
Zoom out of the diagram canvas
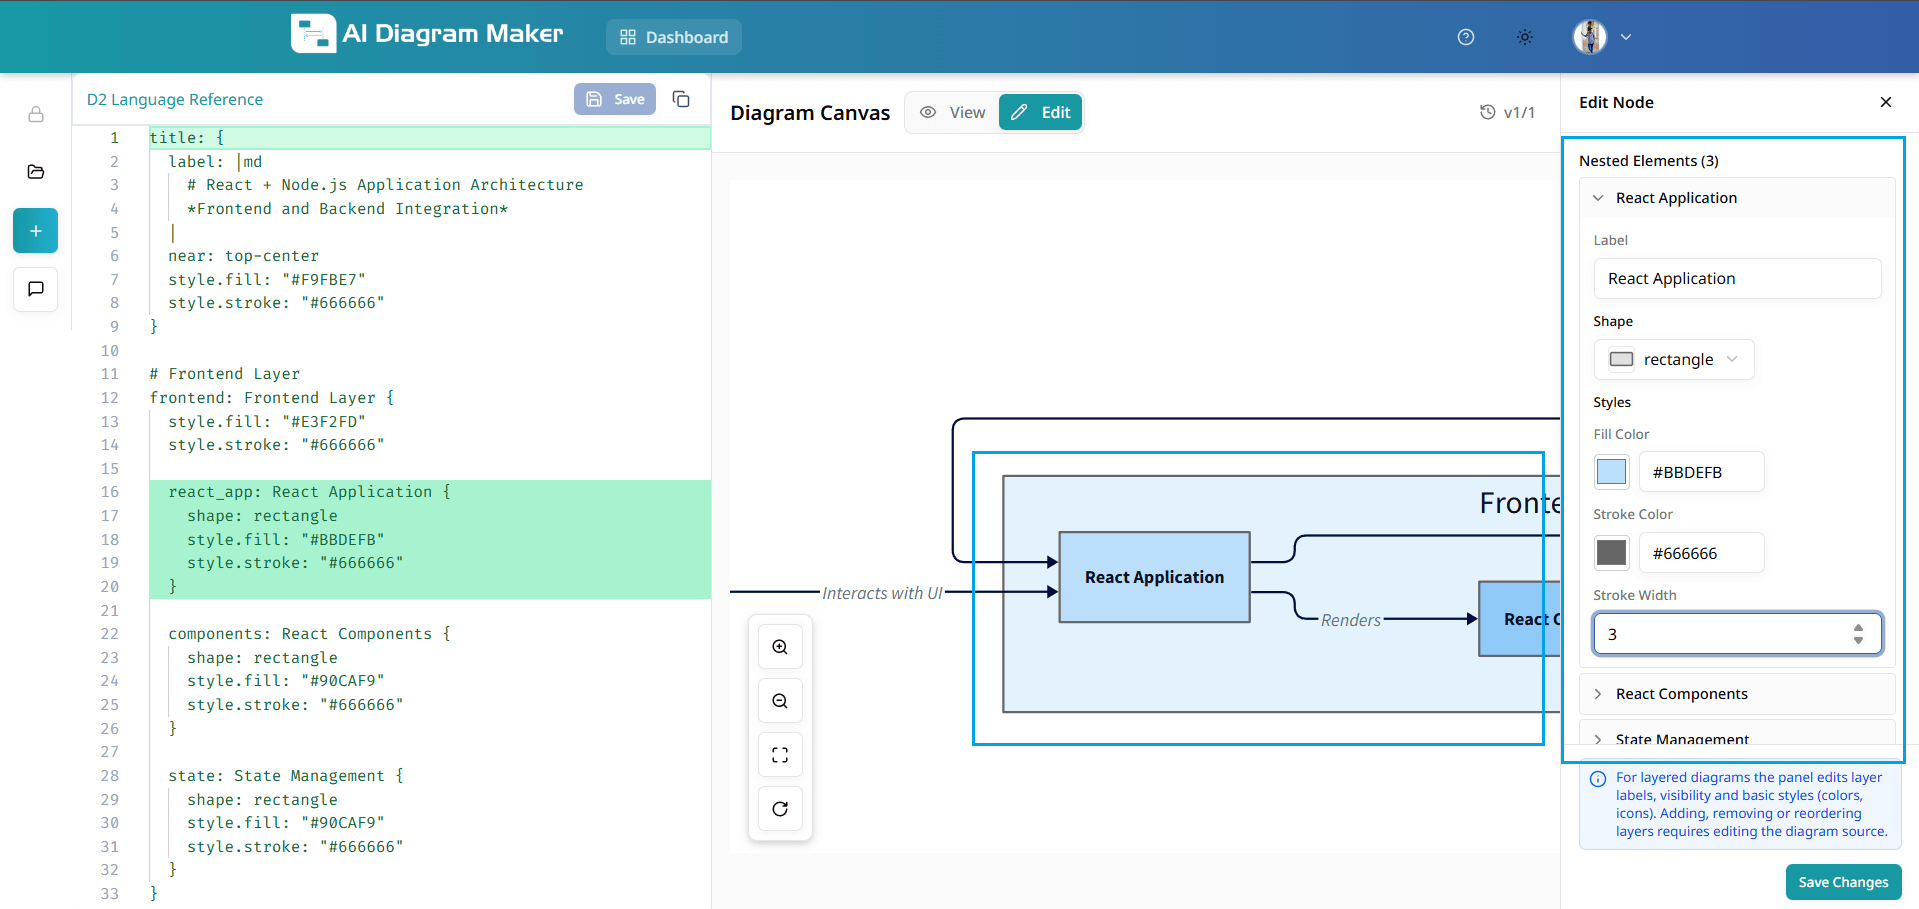pyautogui.click(x=780, y=700)
